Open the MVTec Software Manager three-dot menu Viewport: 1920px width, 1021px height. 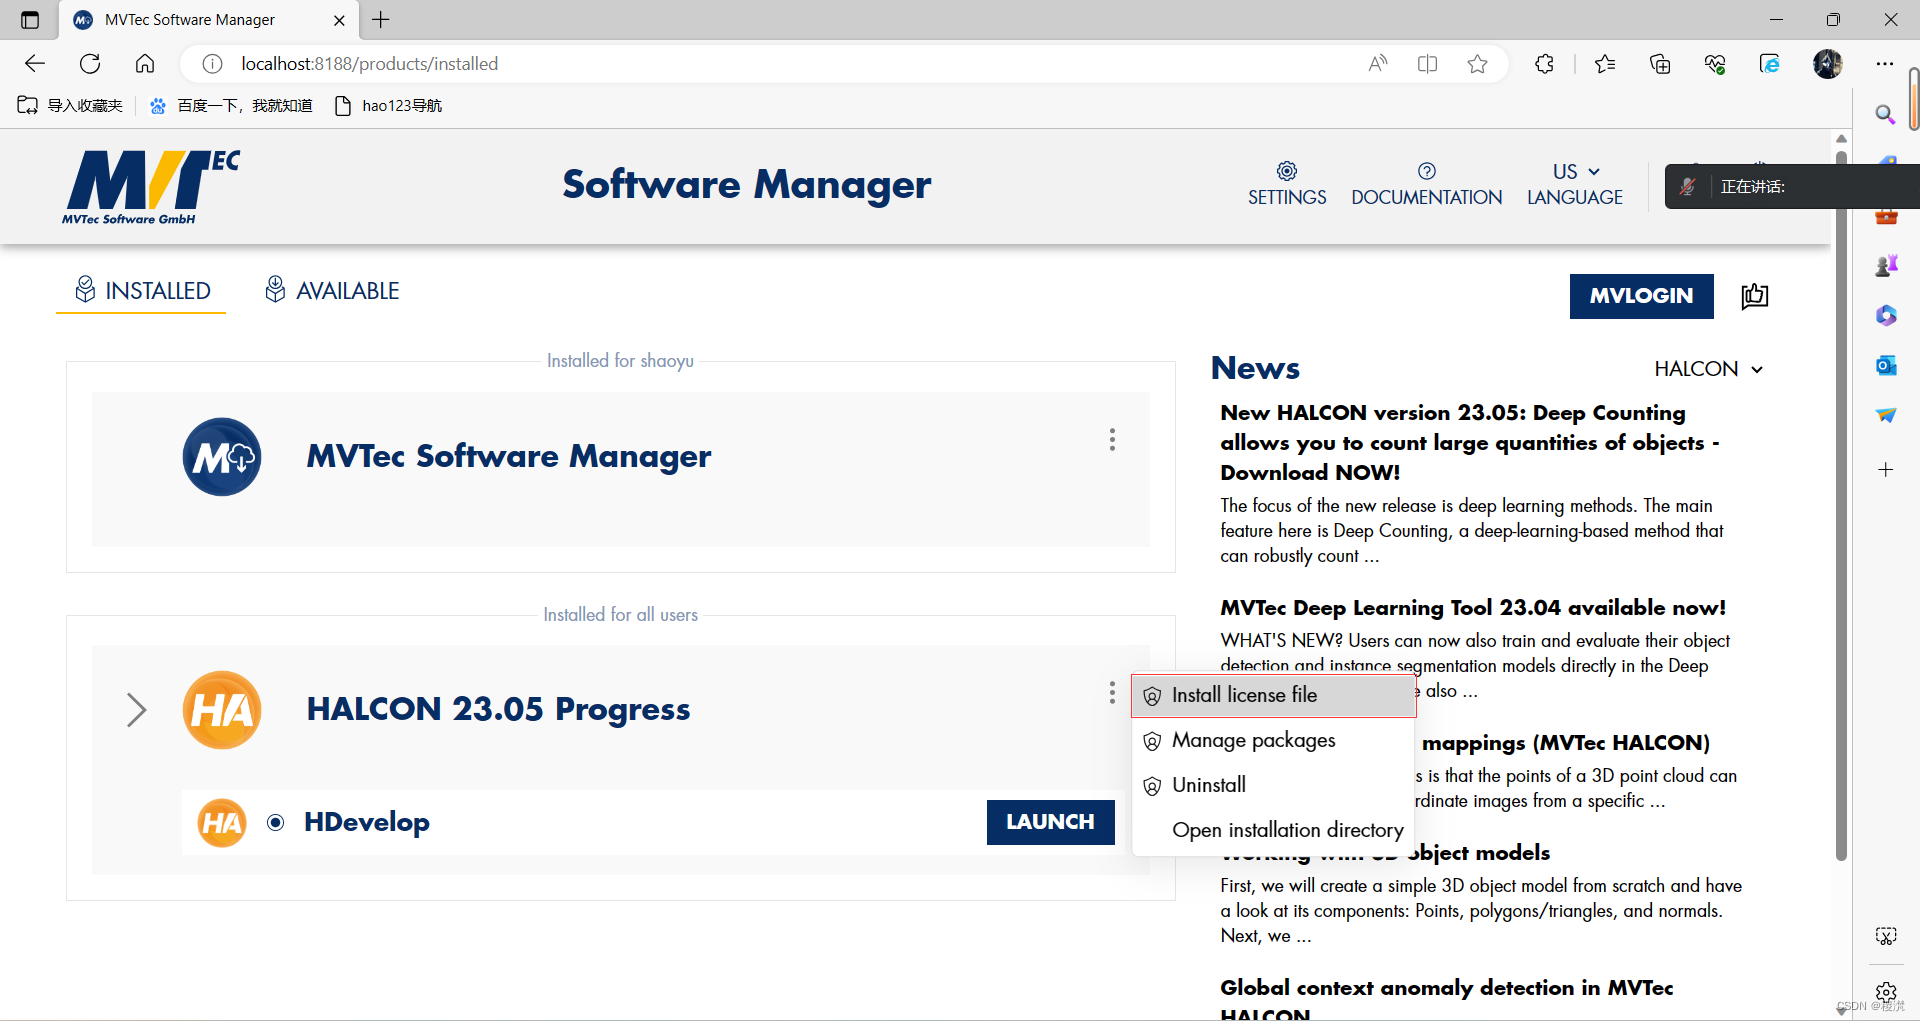pyautogui.click(x=1112, y=440)
